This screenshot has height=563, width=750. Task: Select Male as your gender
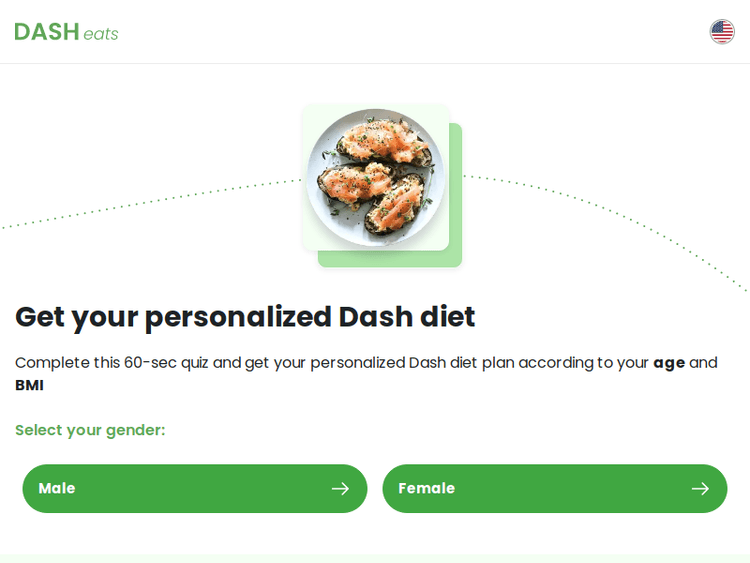point(194,489)
